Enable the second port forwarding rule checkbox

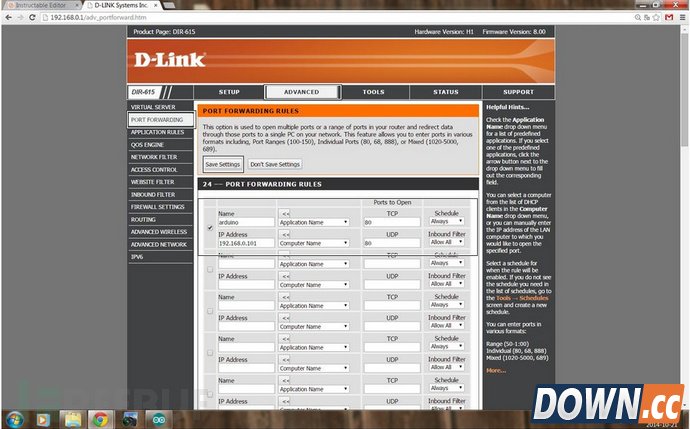click(208, 270)
